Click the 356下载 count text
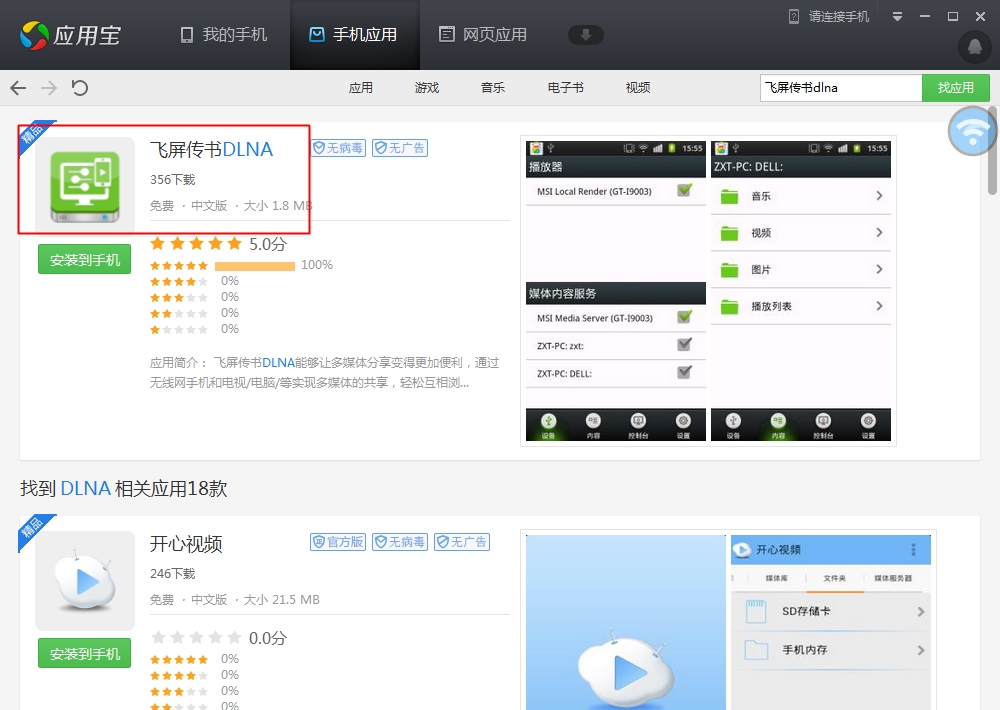Screen dimensions: 1000x710 [x=172, y=180]
